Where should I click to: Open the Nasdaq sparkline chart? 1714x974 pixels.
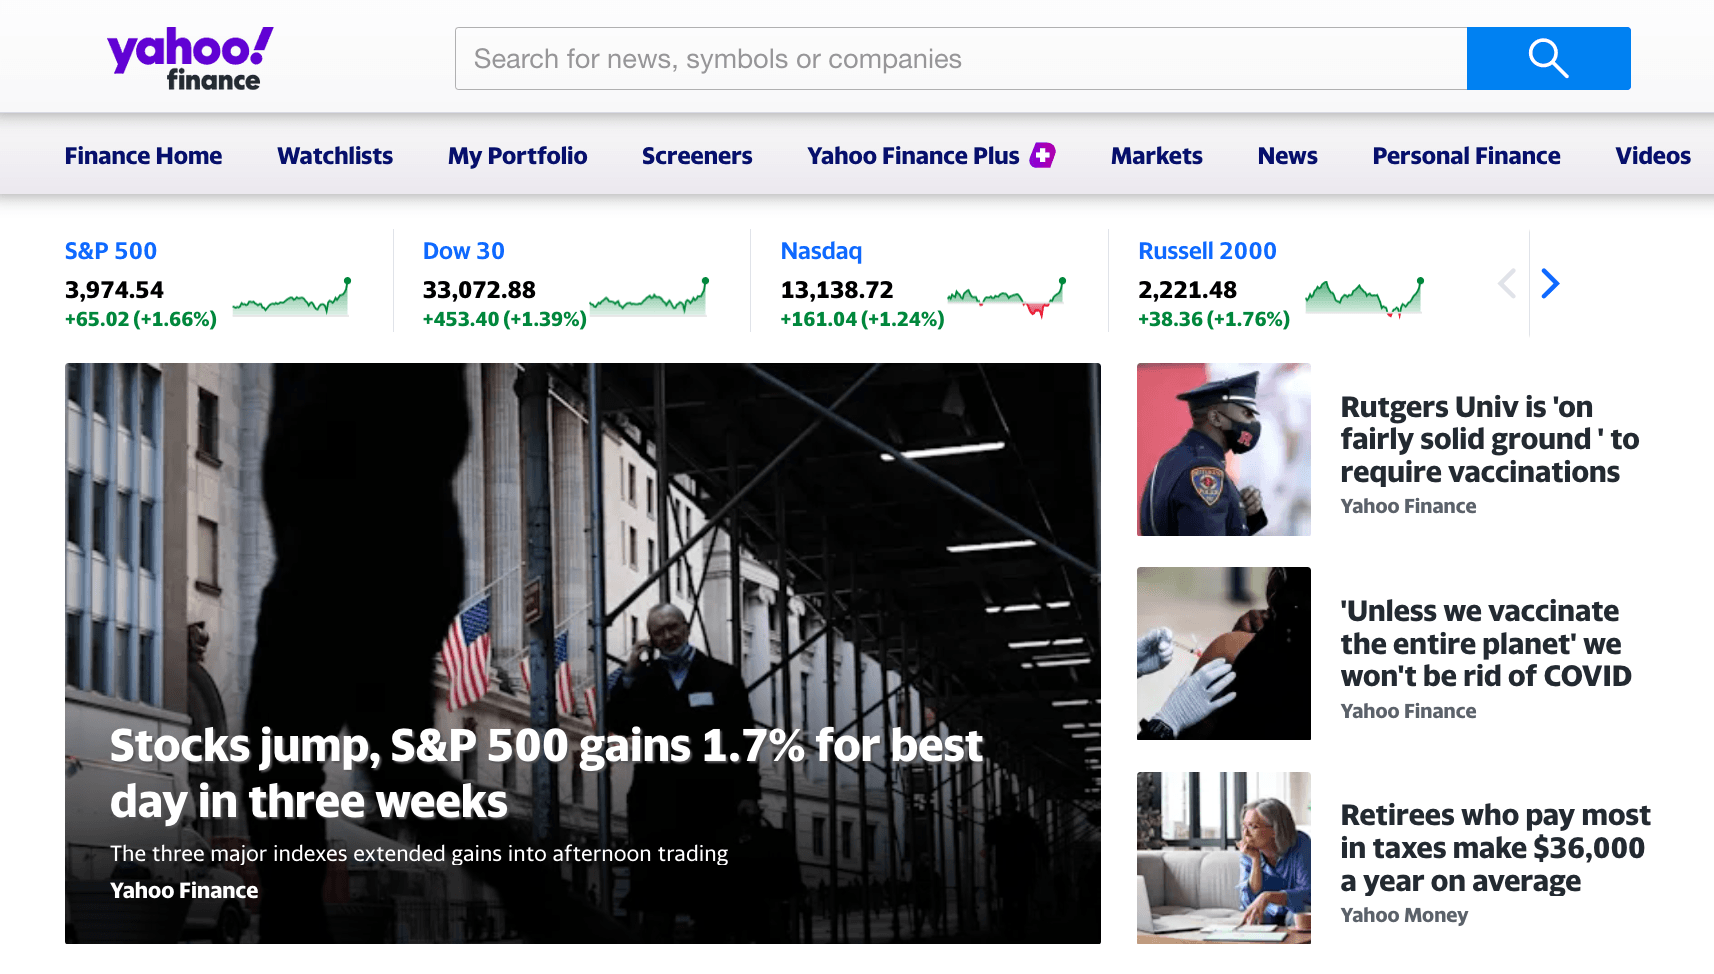(1006, 297)
